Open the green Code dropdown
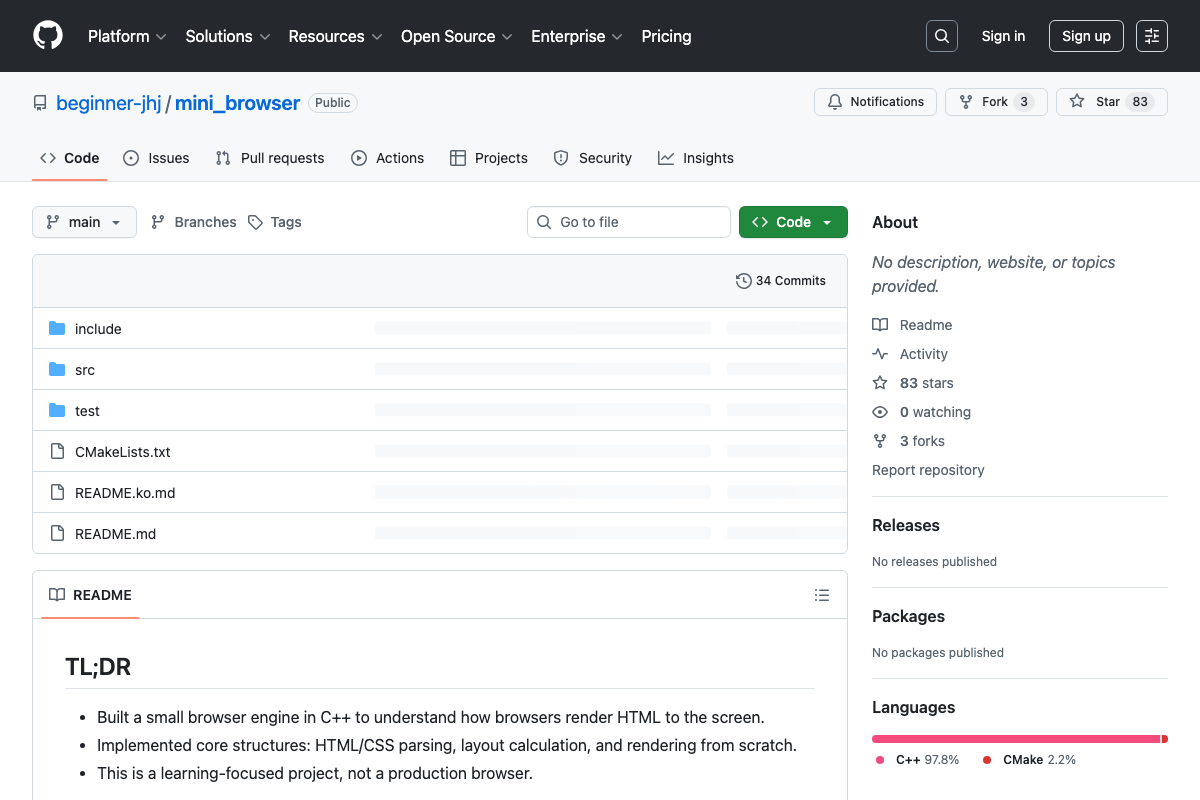 [793, 222]
